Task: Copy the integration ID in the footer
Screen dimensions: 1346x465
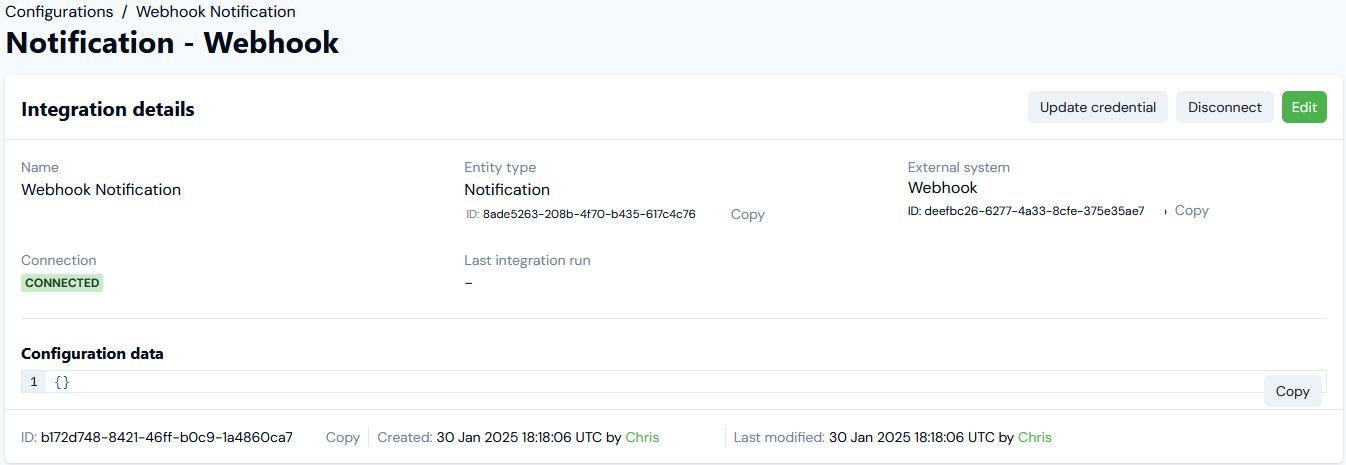Action: click(x=342, y=437)
